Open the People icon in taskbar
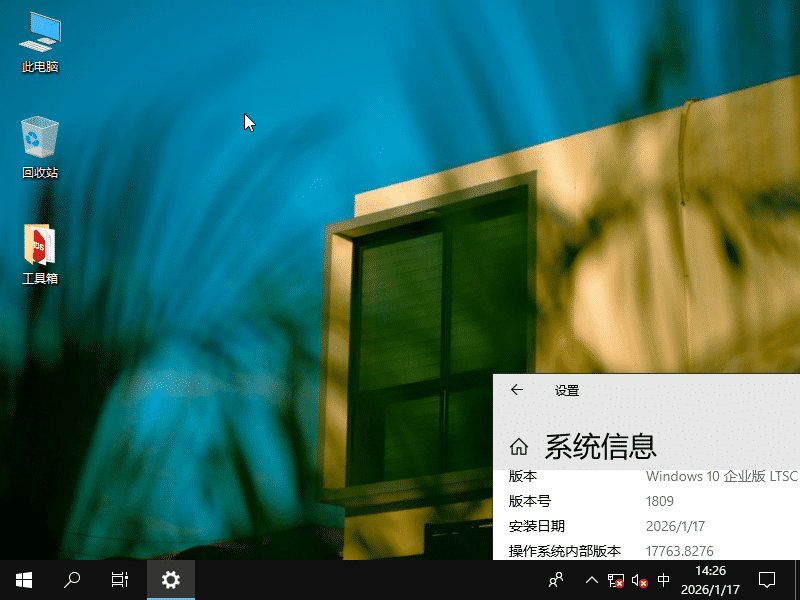Viewport: 800px width, 600px height. [557, 579]
